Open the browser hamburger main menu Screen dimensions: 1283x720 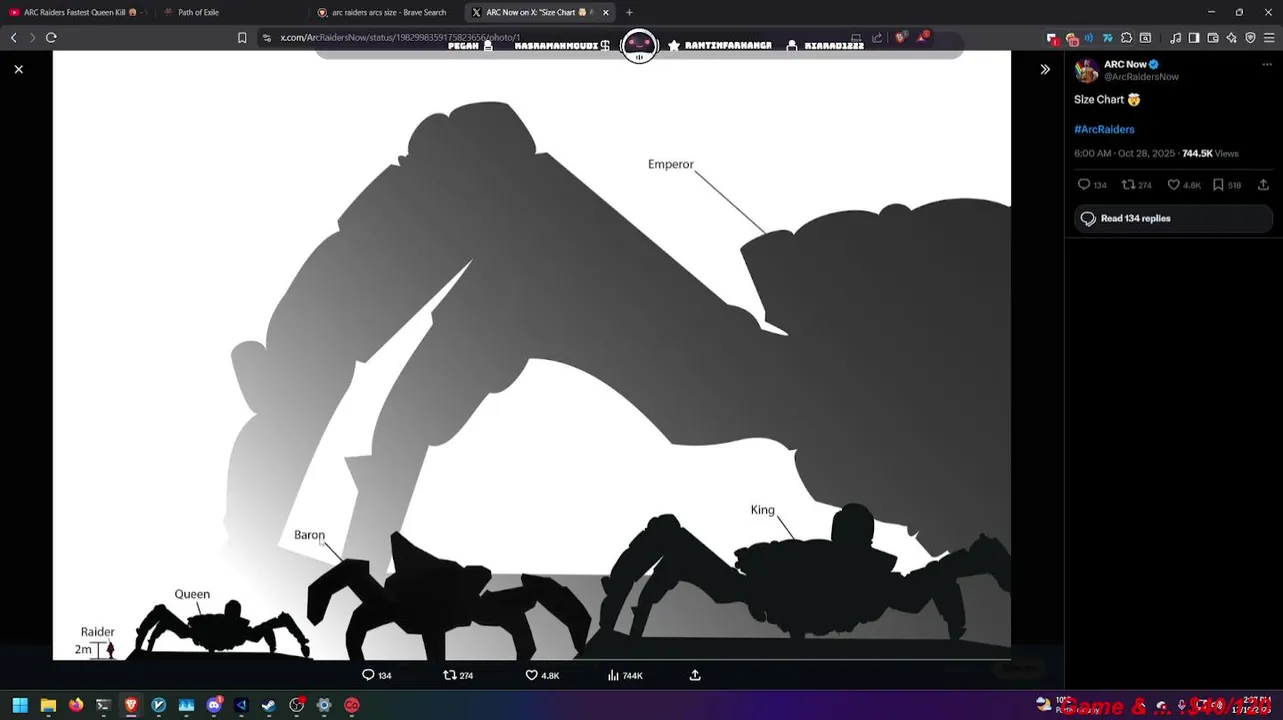1269,38
